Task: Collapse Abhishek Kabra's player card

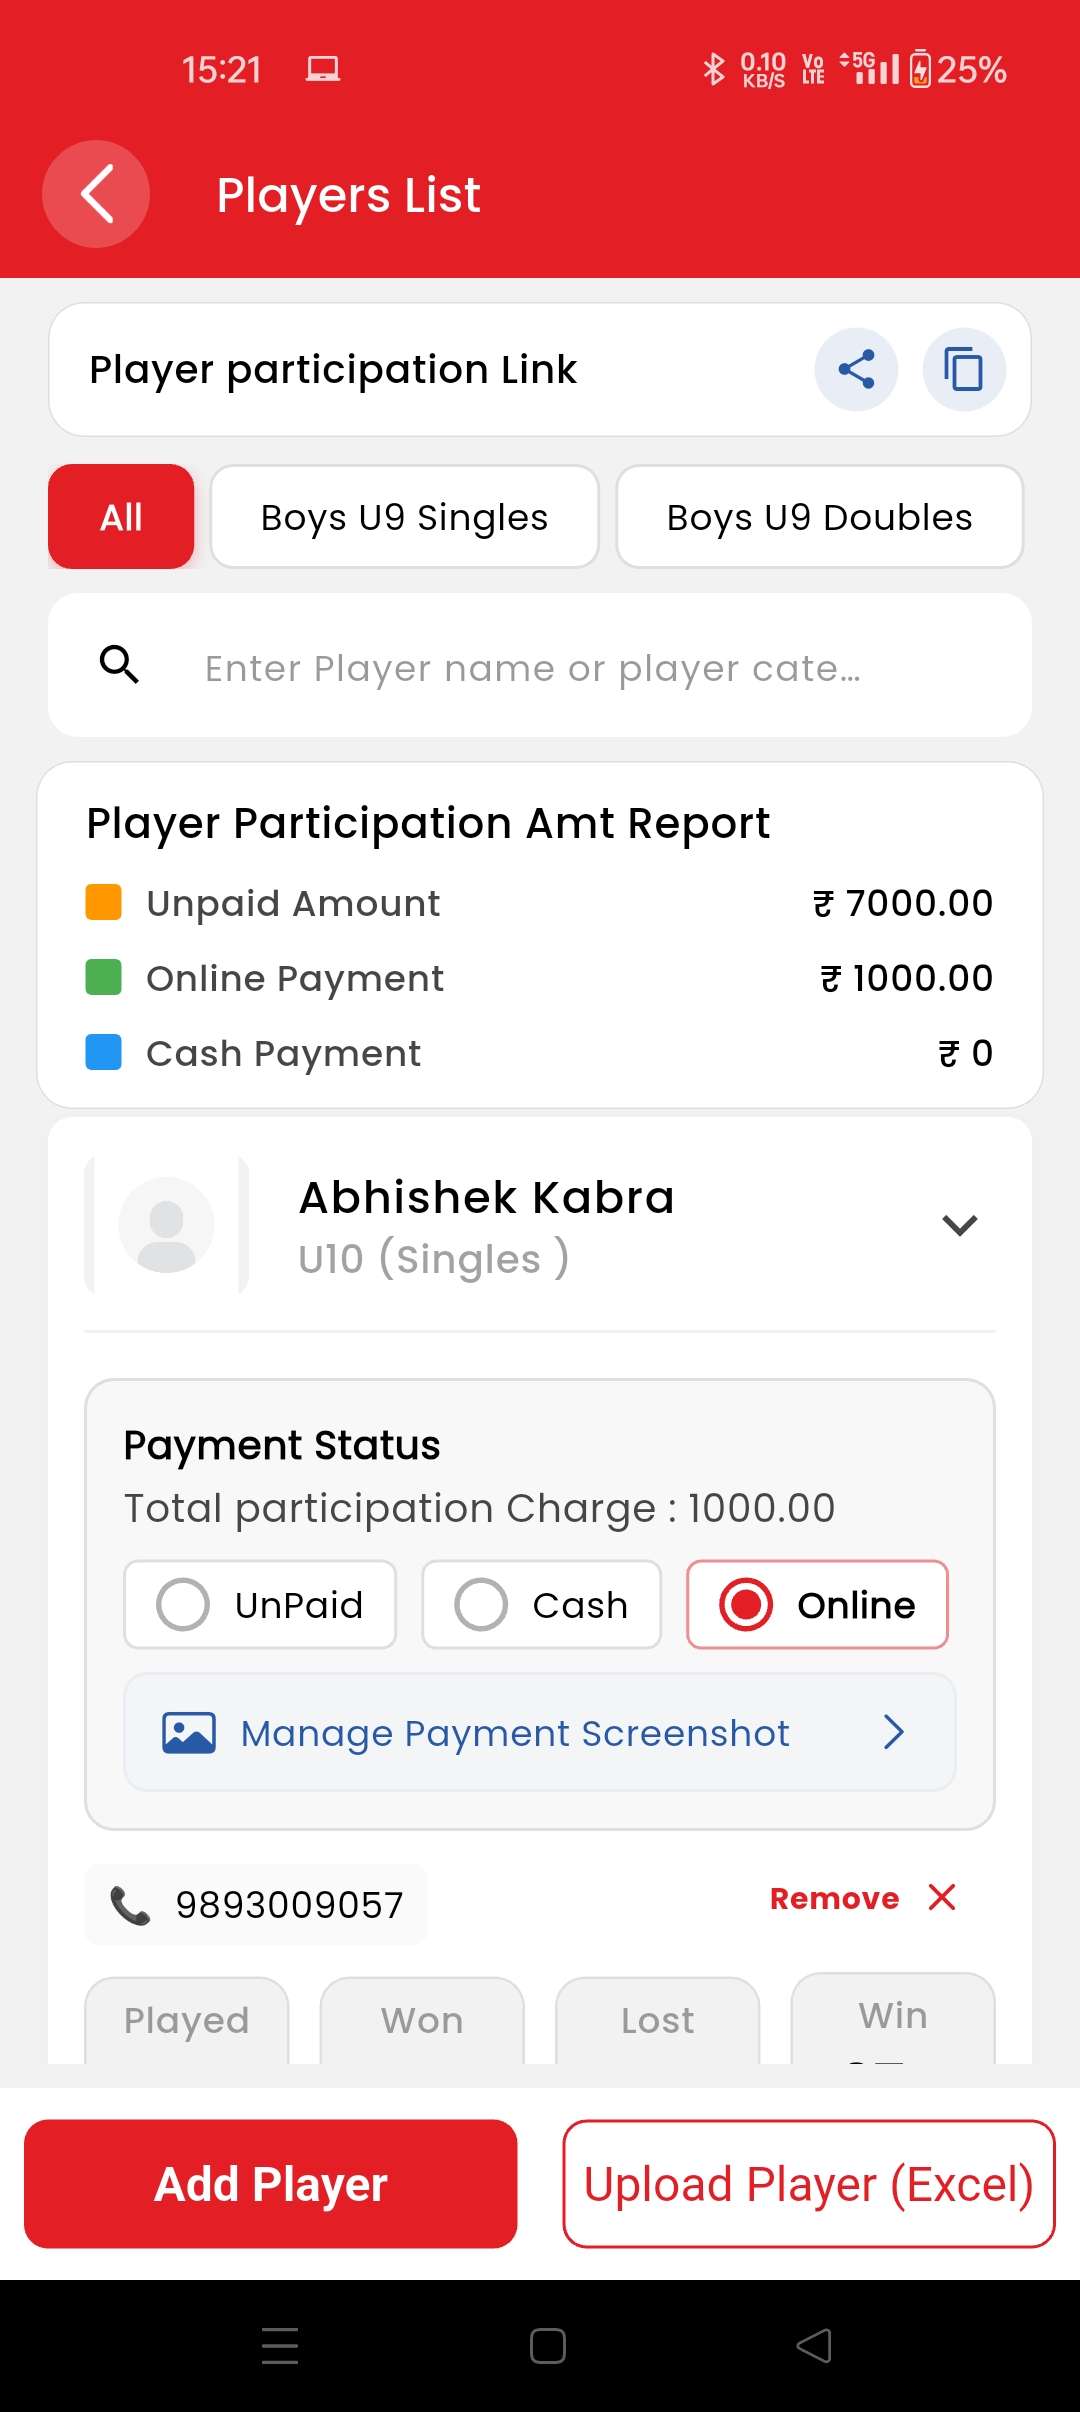Action: [959, 1225]
